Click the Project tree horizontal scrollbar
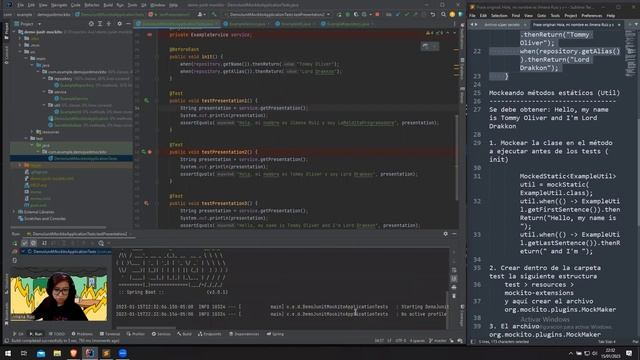 [58, 227]
